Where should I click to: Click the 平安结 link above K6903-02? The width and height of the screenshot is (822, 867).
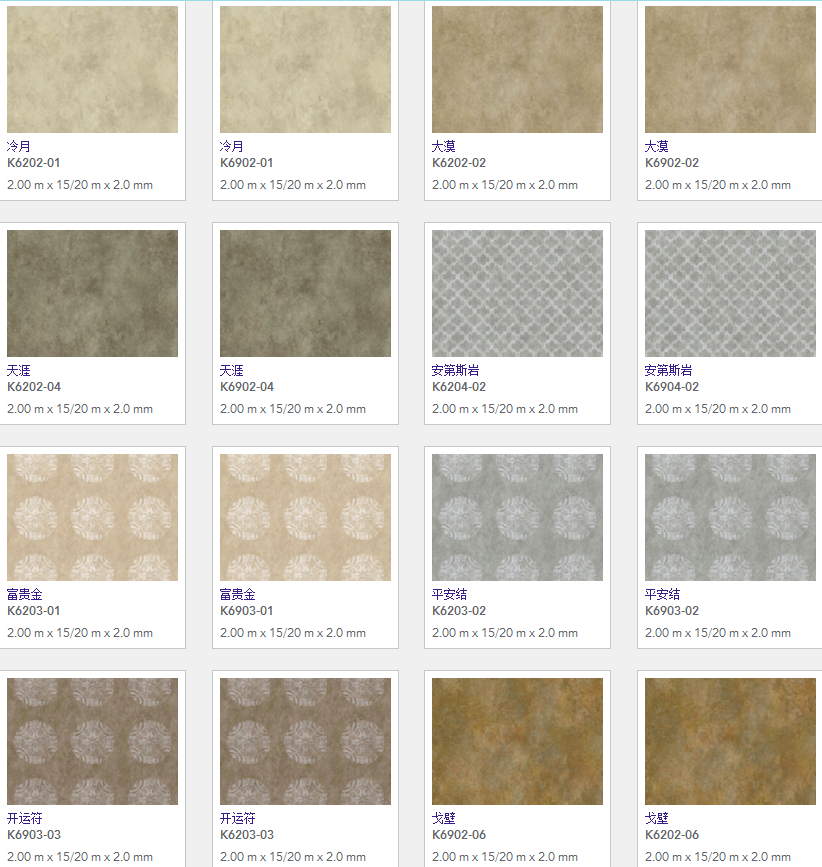pyautogui.click(x=663, y=594)
